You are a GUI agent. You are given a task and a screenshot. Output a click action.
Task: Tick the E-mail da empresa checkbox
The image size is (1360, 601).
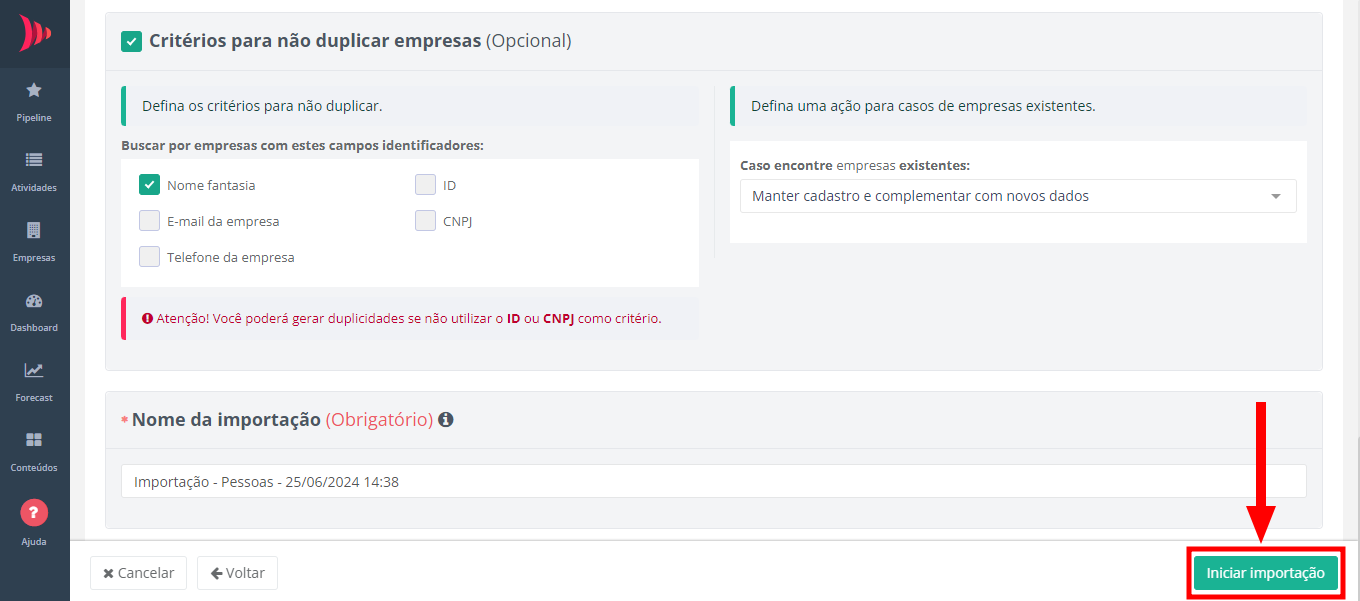[x=150, y=221]
